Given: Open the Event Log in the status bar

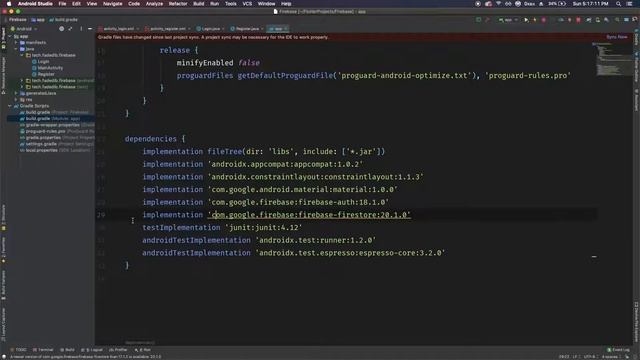Looking at the screenshot, I should (618, 350).
